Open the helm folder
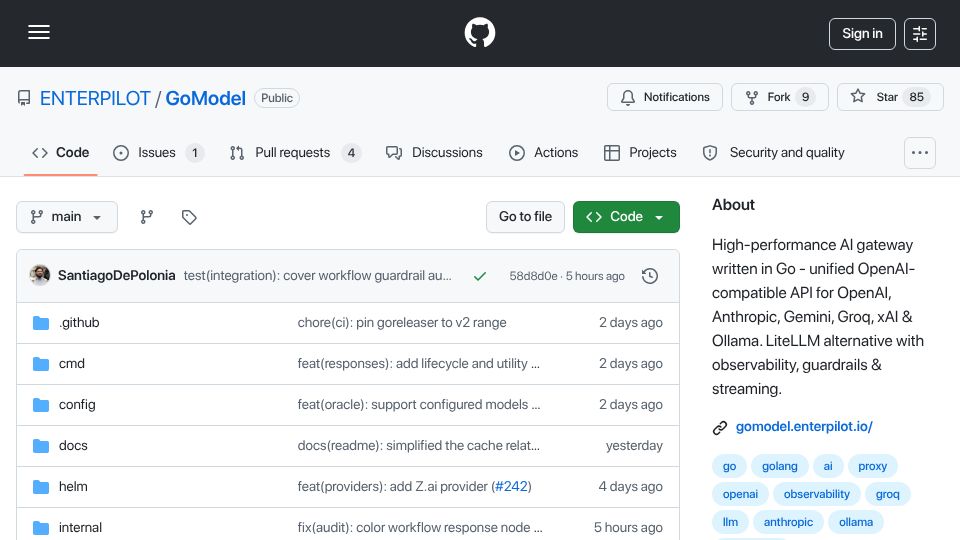The width and height of the screenshot is (960, 540). [73, 487]
